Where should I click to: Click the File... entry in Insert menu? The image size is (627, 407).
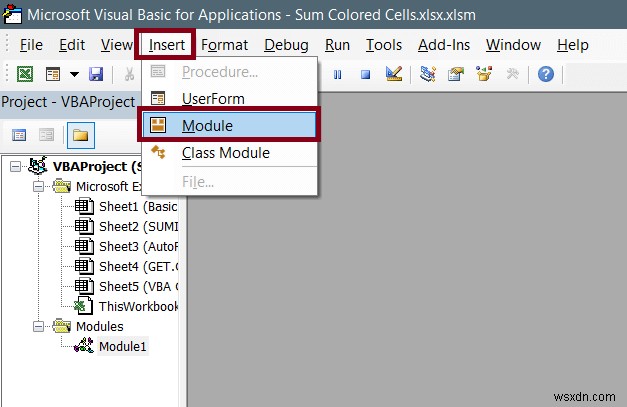tap(230, 182)
